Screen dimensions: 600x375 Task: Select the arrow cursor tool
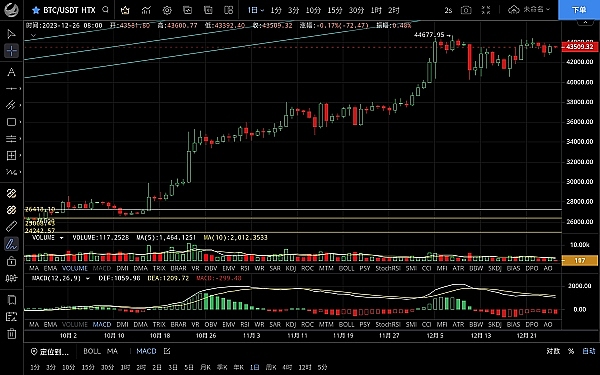point(11,34)
